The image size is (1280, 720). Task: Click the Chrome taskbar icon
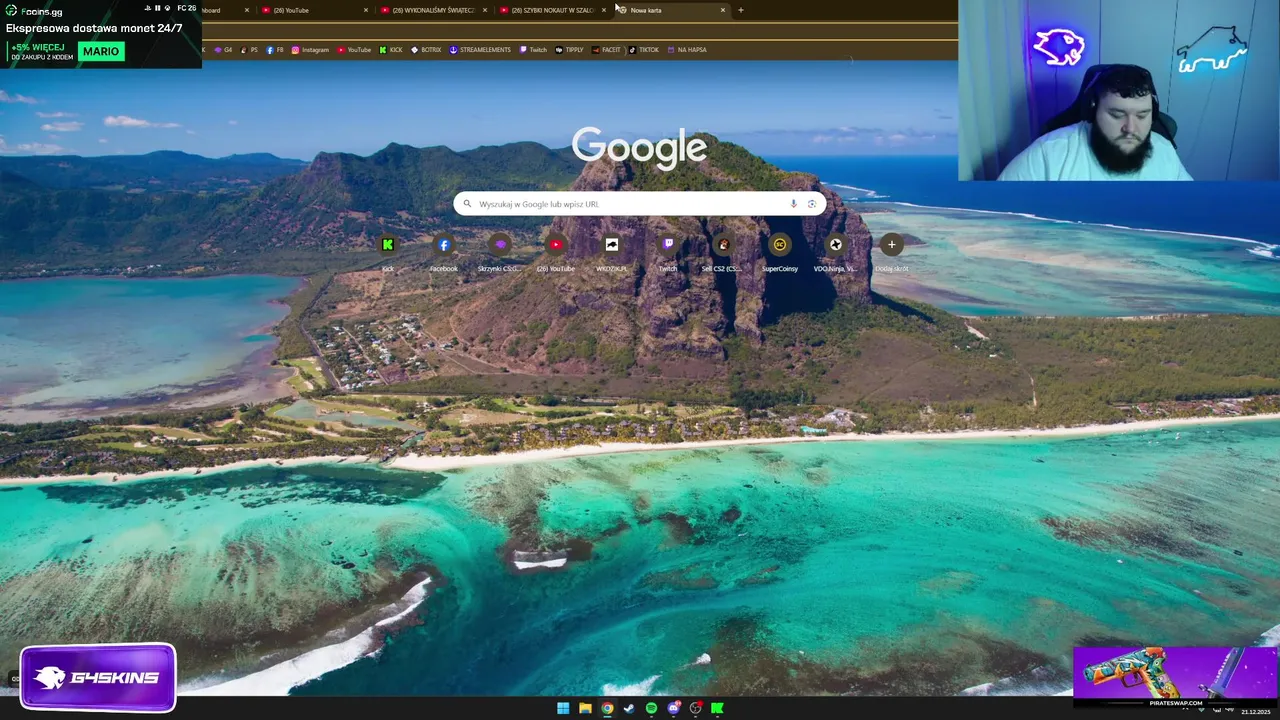click(x=607, y=708)
